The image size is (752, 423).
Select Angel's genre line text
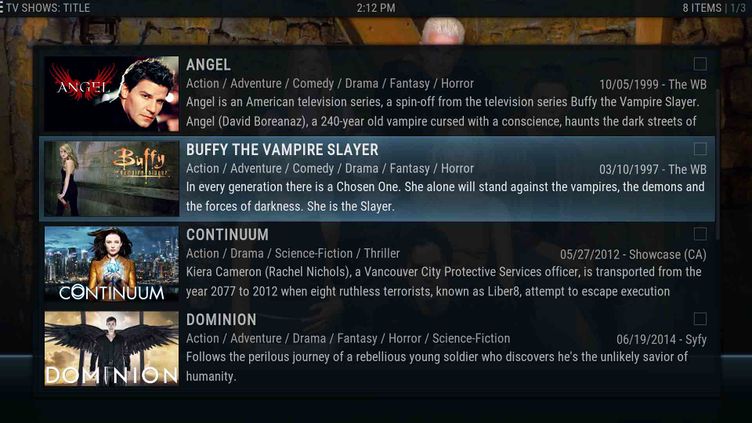tap(330, 83)
